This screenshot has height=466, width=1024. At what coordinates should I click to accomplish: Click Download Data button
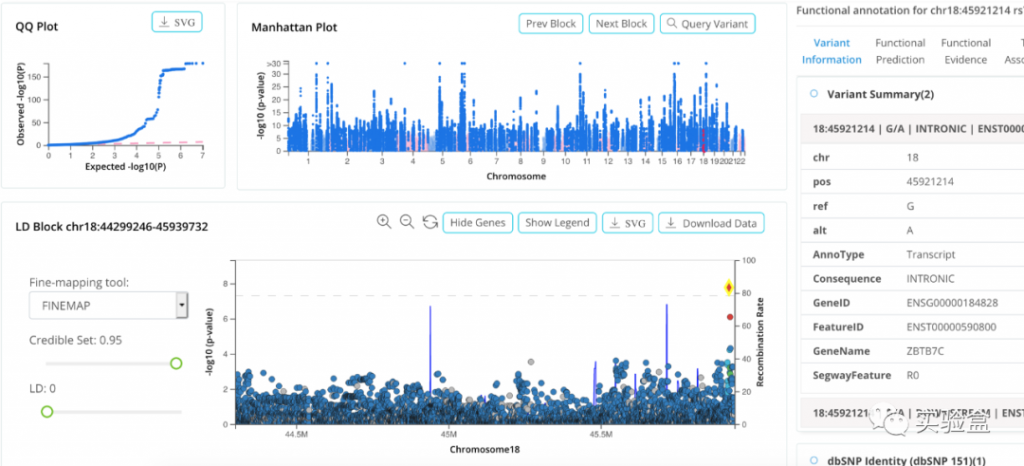pos(711,223)
